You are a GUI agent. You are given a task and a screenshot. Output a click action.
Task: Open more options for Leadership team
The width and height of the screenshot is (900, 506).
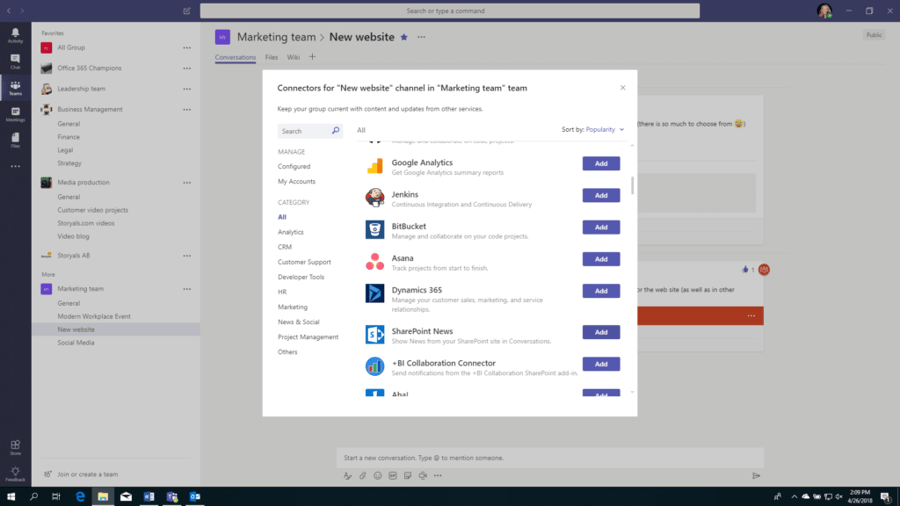coord(187,89)
